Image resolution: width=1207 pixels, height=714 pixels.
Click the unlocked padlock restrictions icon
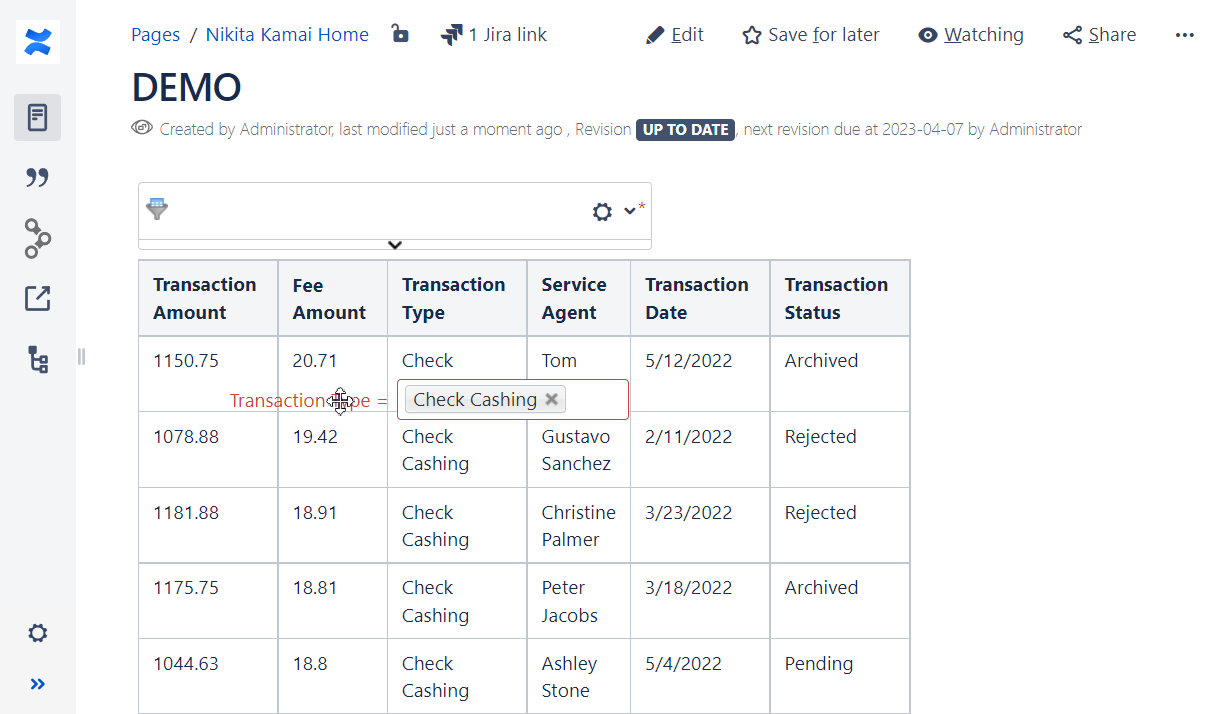[x=400, y=33]
